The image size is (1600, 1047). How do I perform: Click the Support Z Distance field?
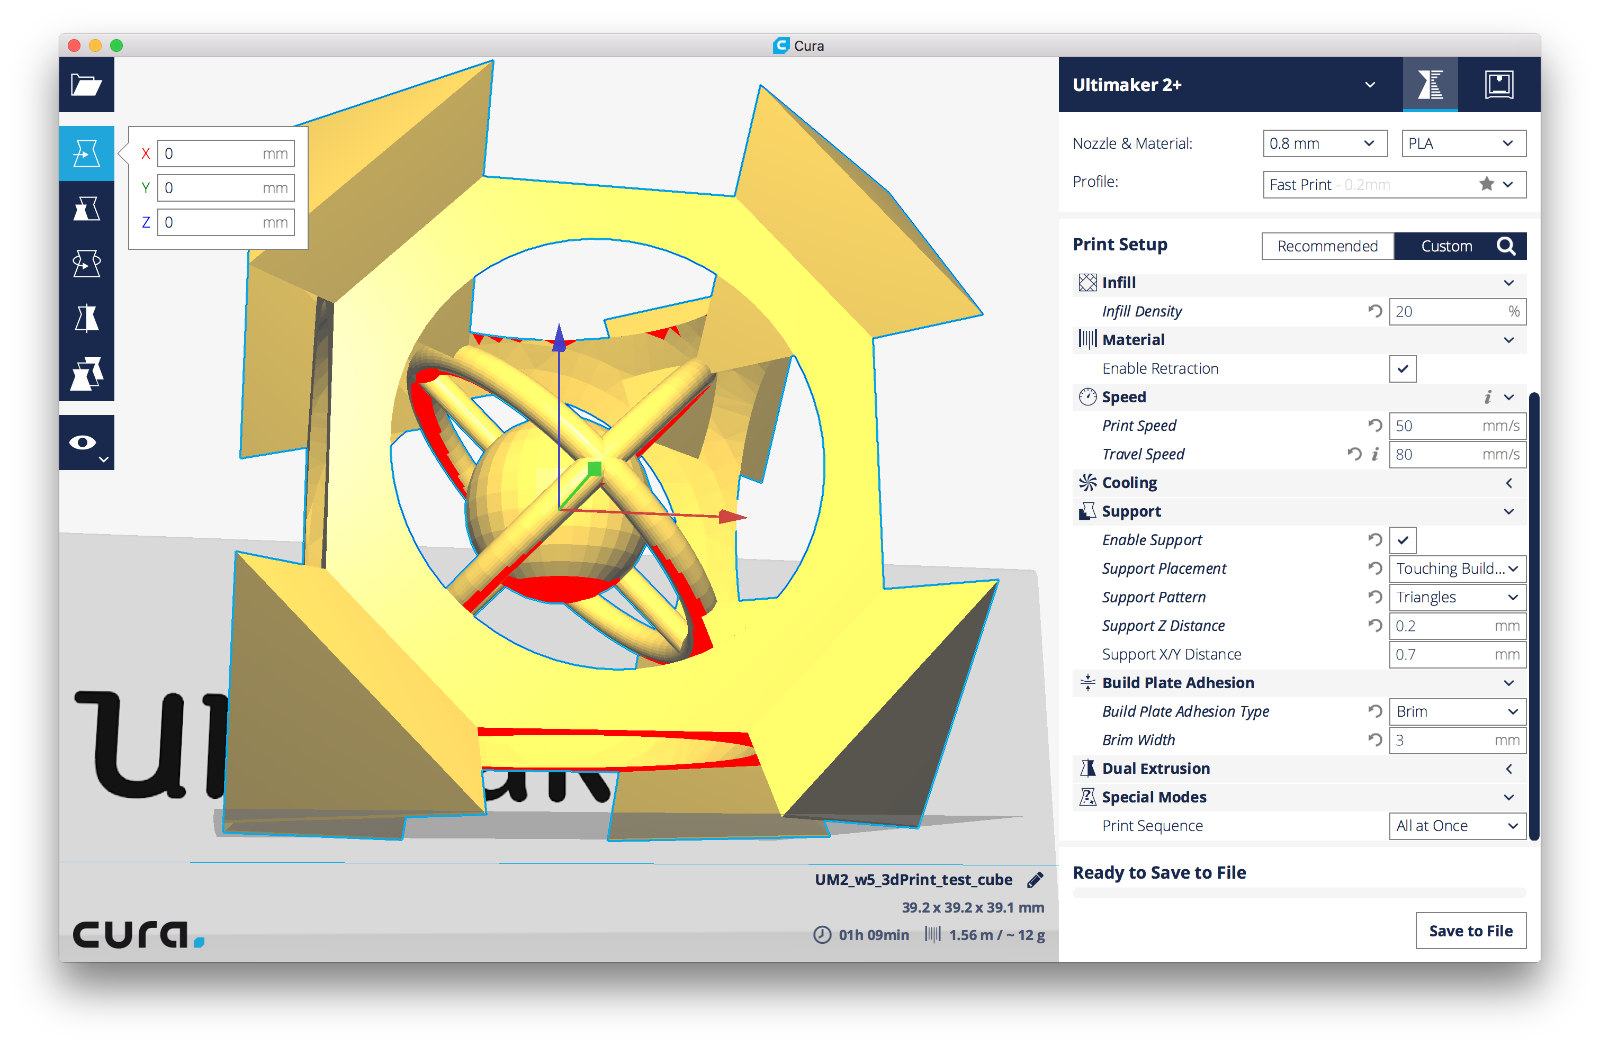tap(1457, 626)
